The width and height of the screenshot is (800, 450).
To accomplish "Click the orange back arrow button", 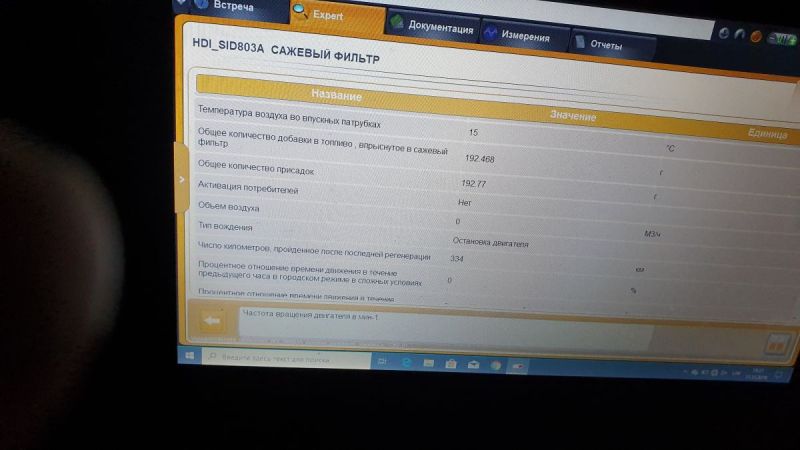I will click(x=211, y=320).
